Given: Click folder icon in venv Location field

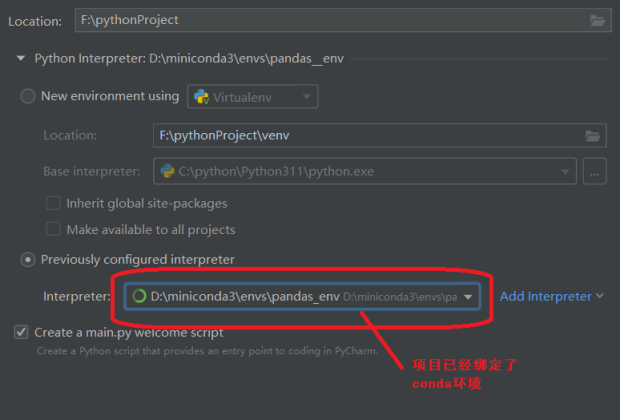Looking at the screenshot, I should tap(593, 135).
